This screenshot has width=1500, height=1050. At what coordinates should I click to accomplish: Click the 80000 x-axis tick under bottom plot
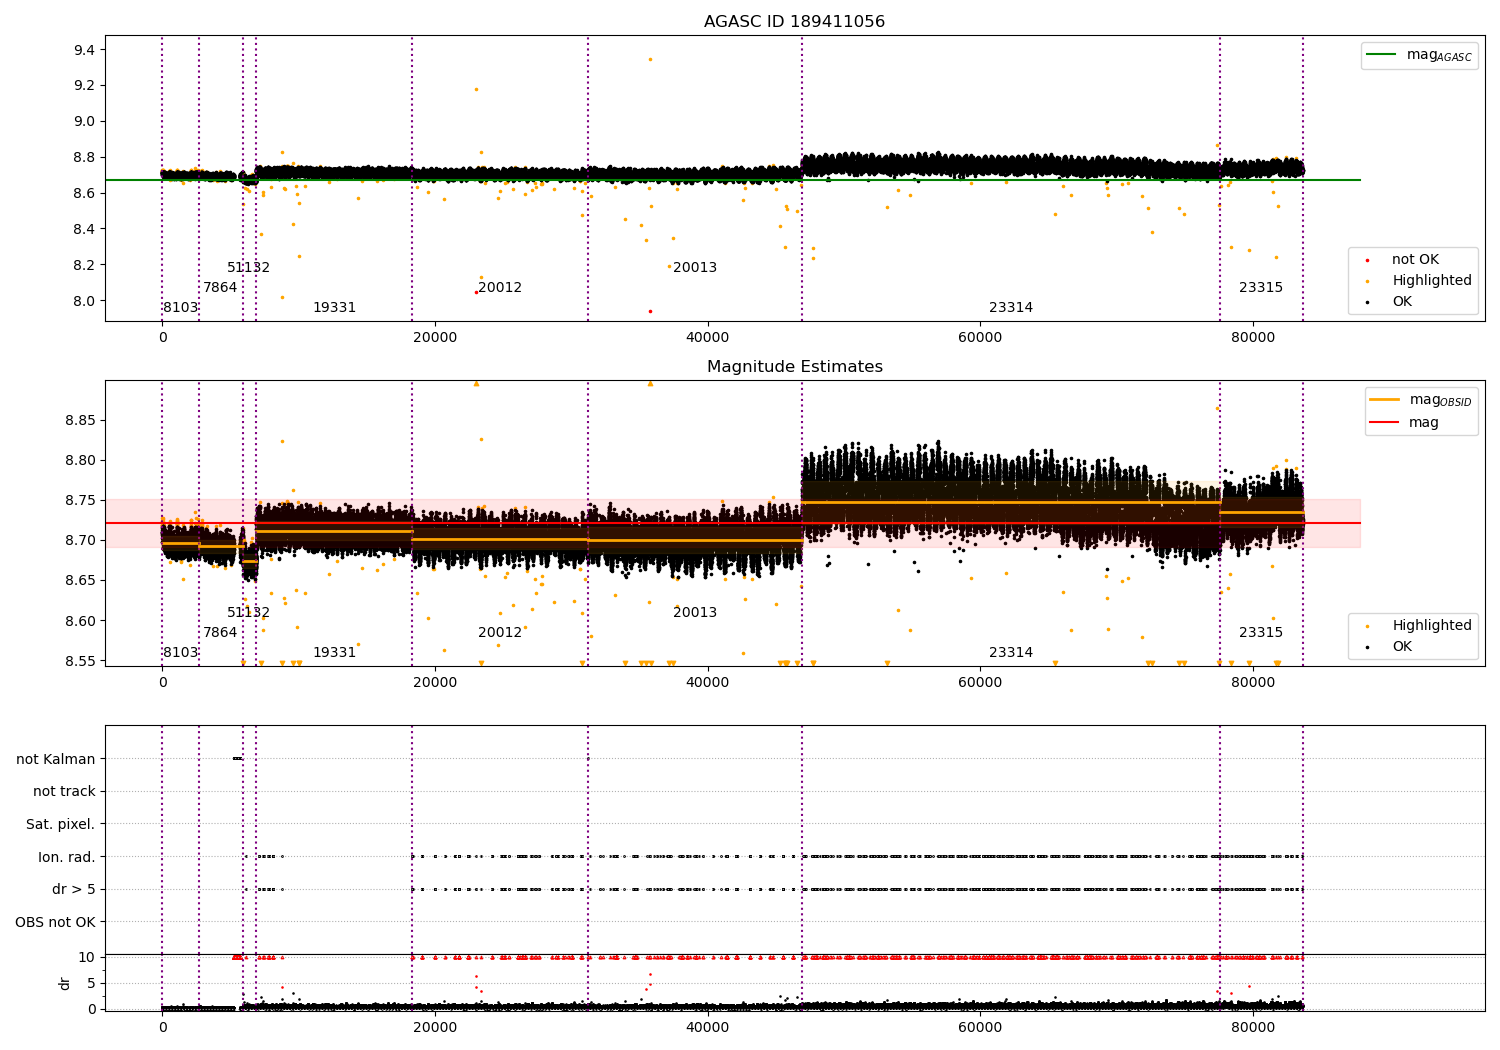click(x=1253, y=1027)
